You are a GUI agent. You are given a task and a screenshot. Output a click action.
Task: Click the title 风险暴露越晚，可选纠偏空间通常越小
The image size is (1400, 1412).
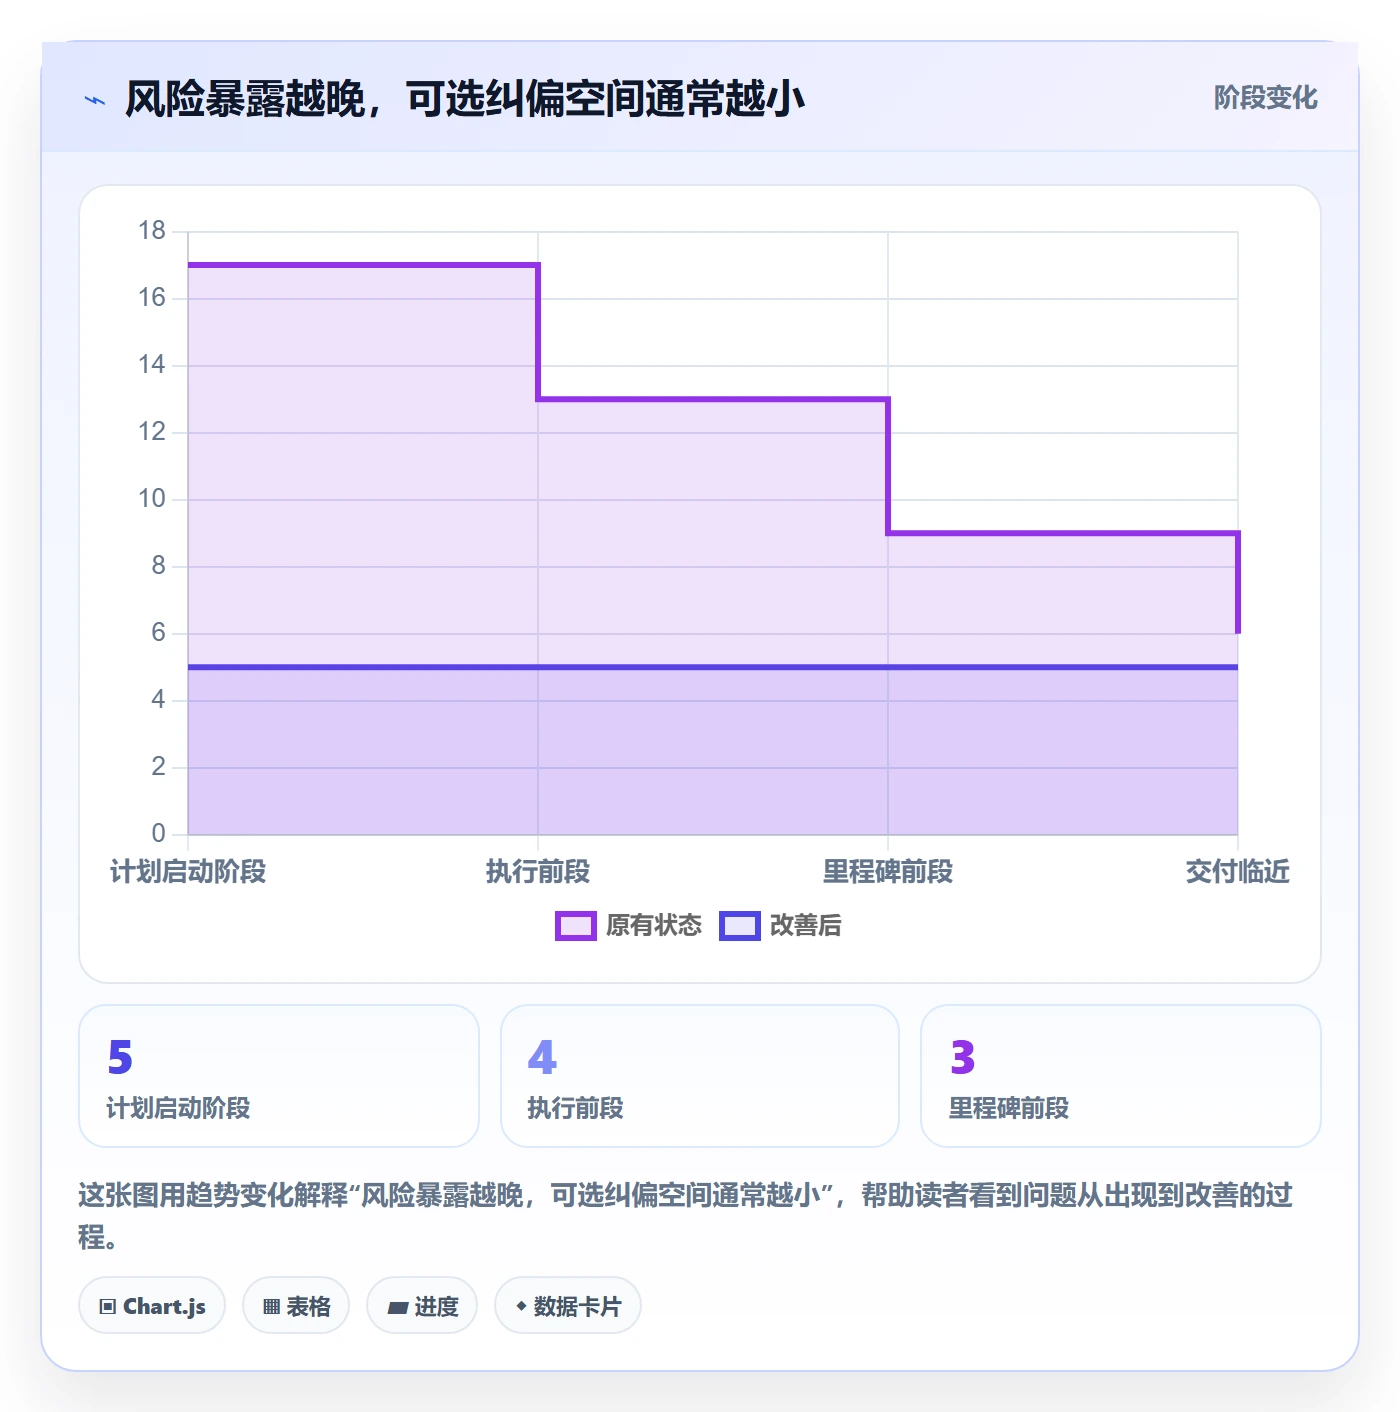465,99
